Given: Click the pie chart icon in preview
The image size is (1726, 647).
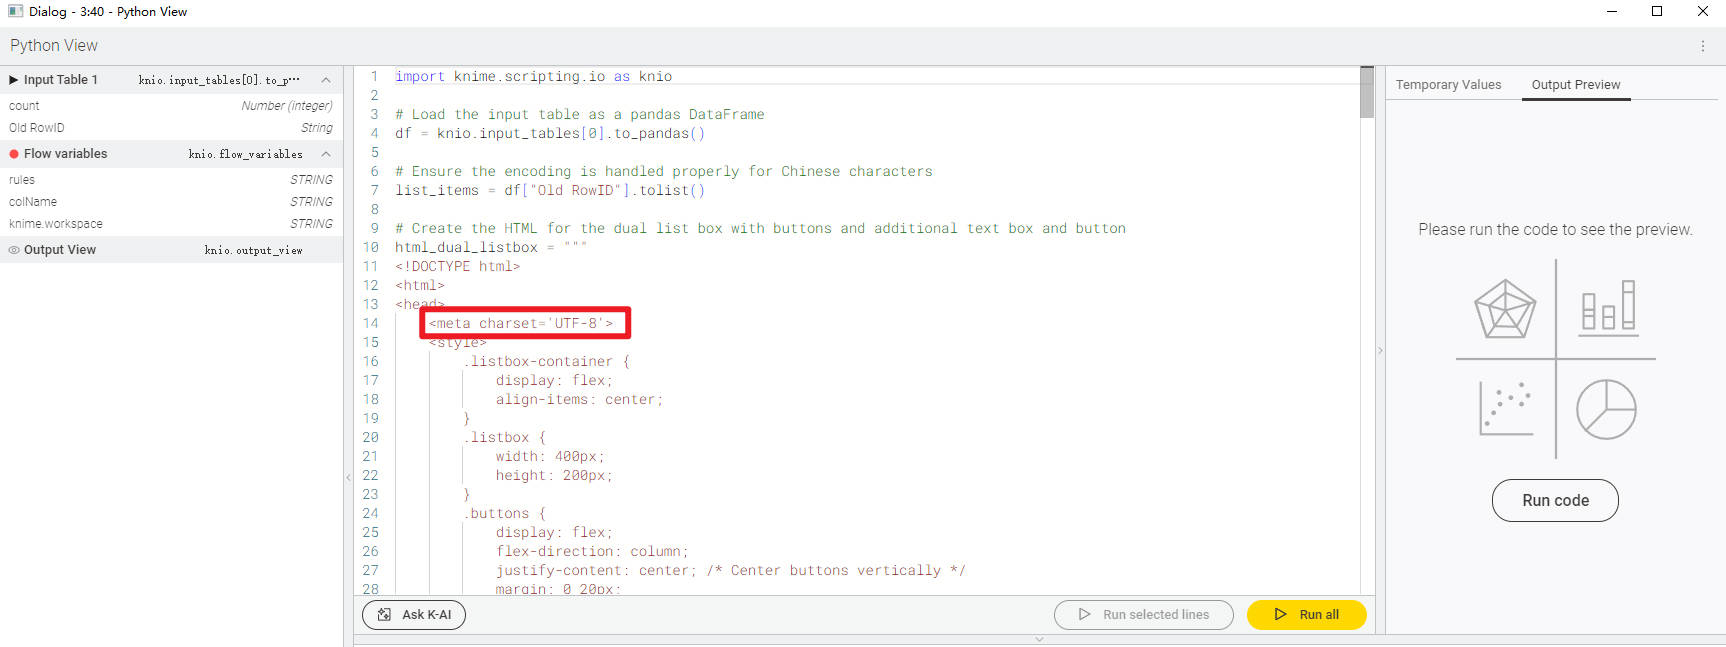Looking at the screenshot, I should click(x=1606, y=409).
